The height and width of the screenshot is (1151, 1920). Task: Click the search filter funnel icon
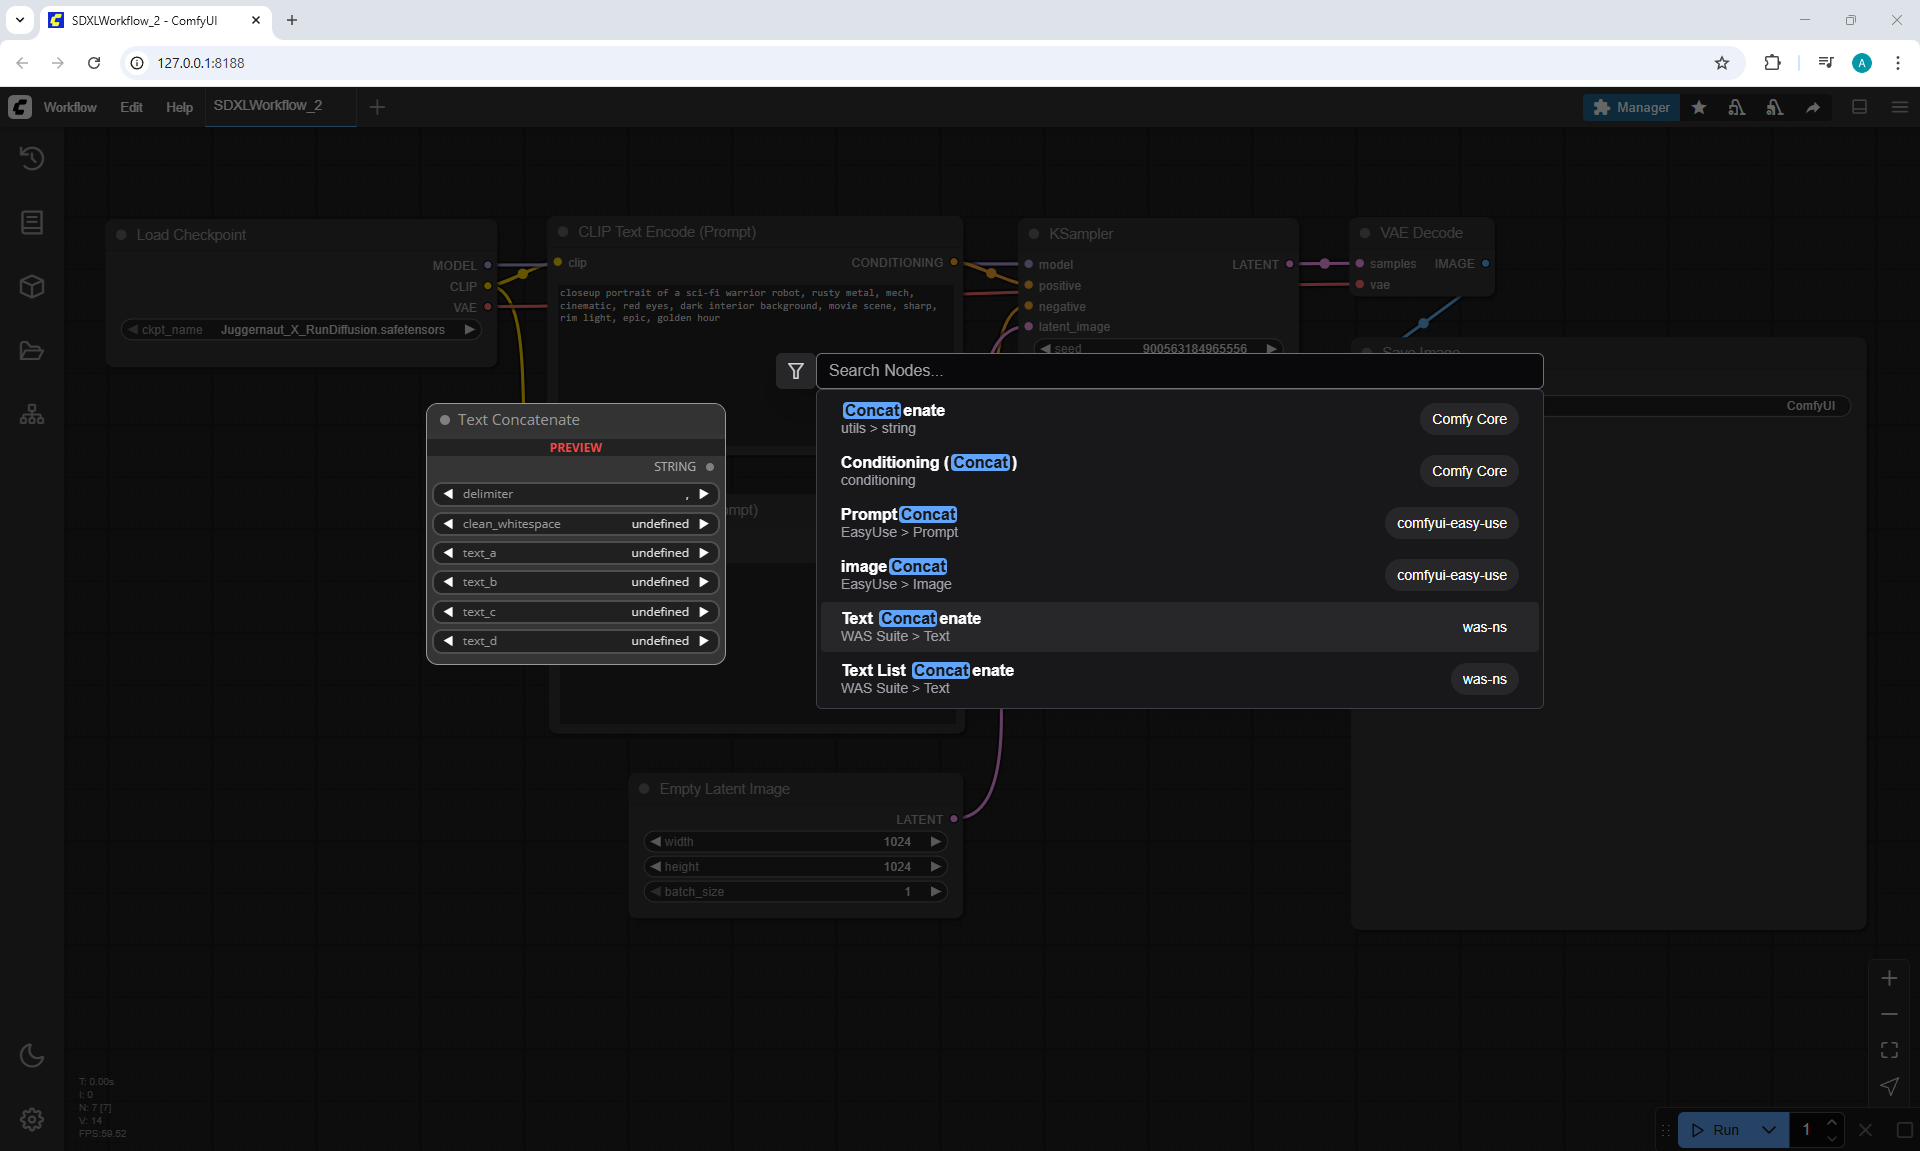pos(796,371)
